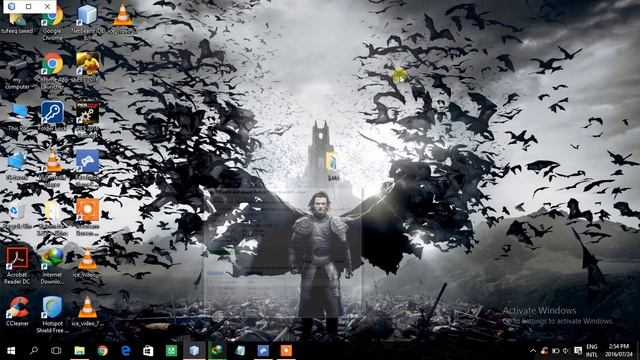Viewport: 640px width, 360px height.
Task: Select the ice_video file beside Hotspot Shield
Action: 87,311
